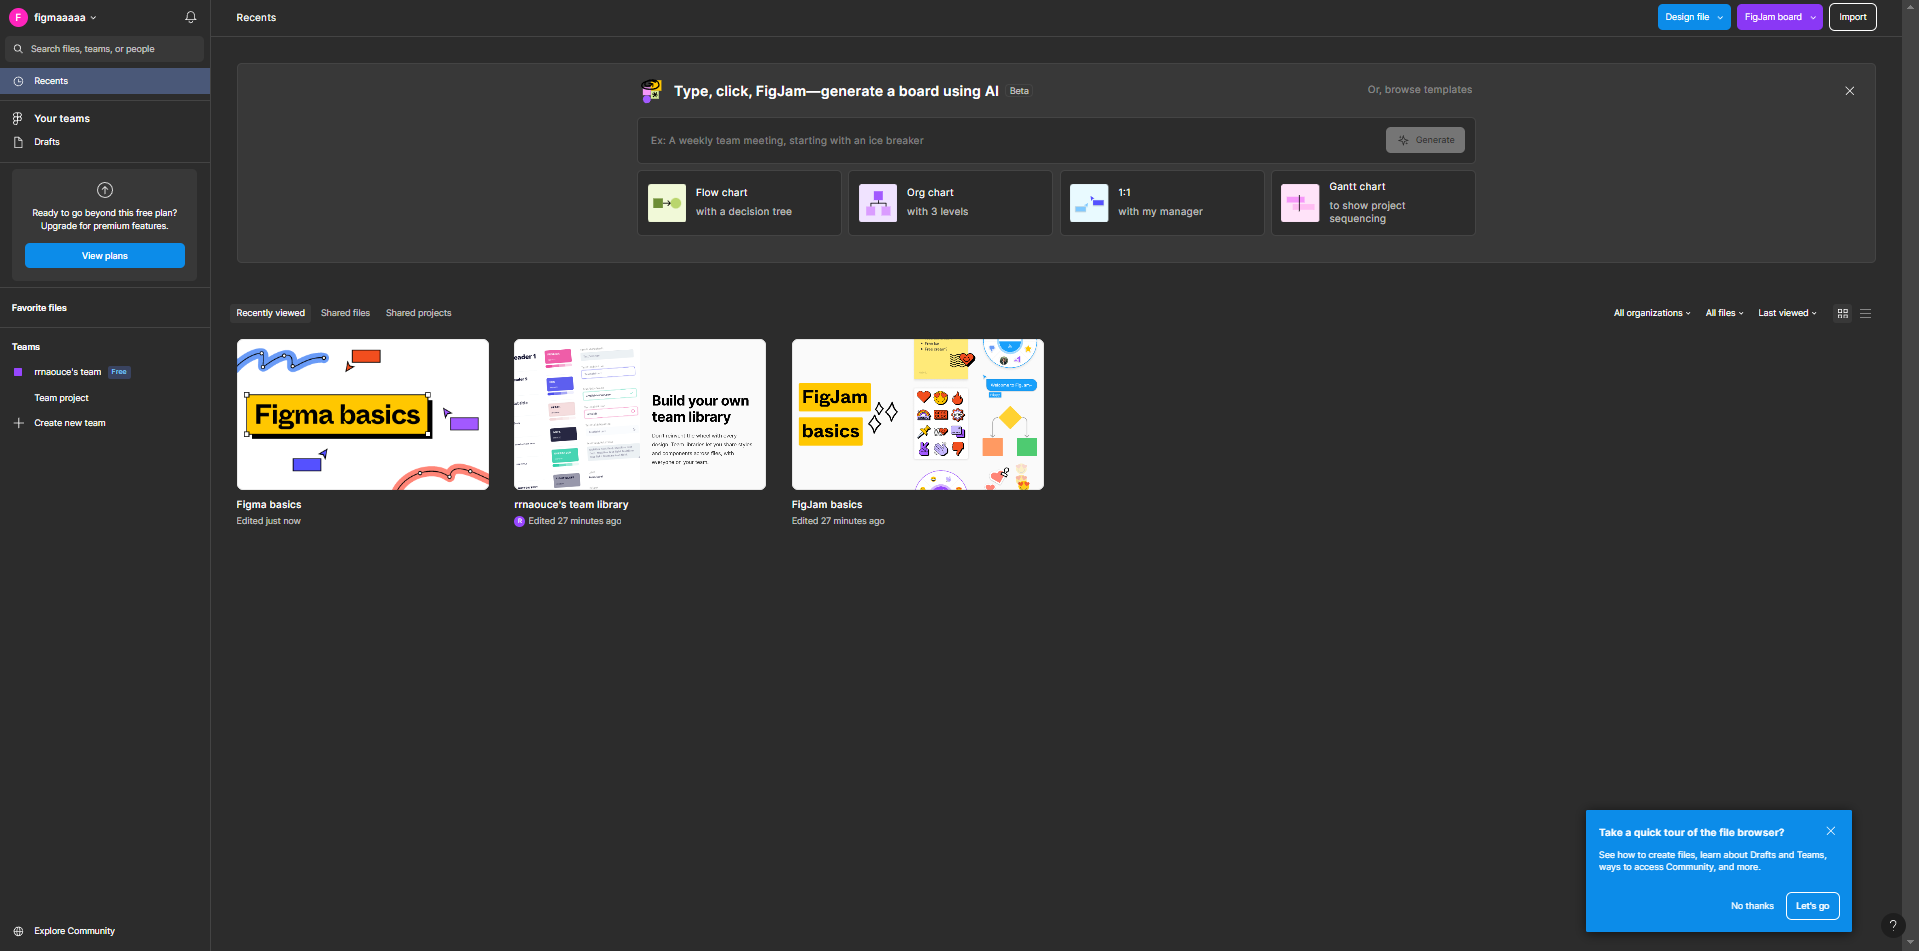Select 1:1 with my manager template
The image size is (1919, 951).
tap(1162, 203)
